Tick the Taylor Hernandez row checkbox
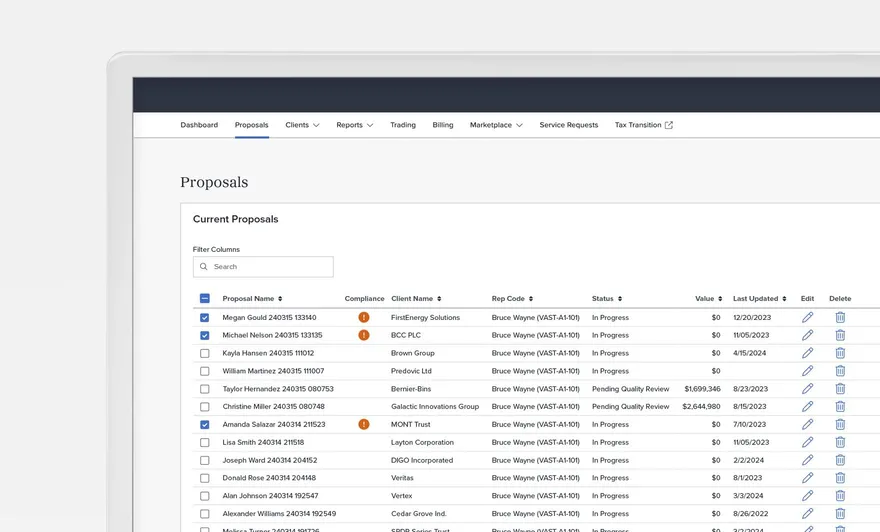 click(x=205, y=389)
